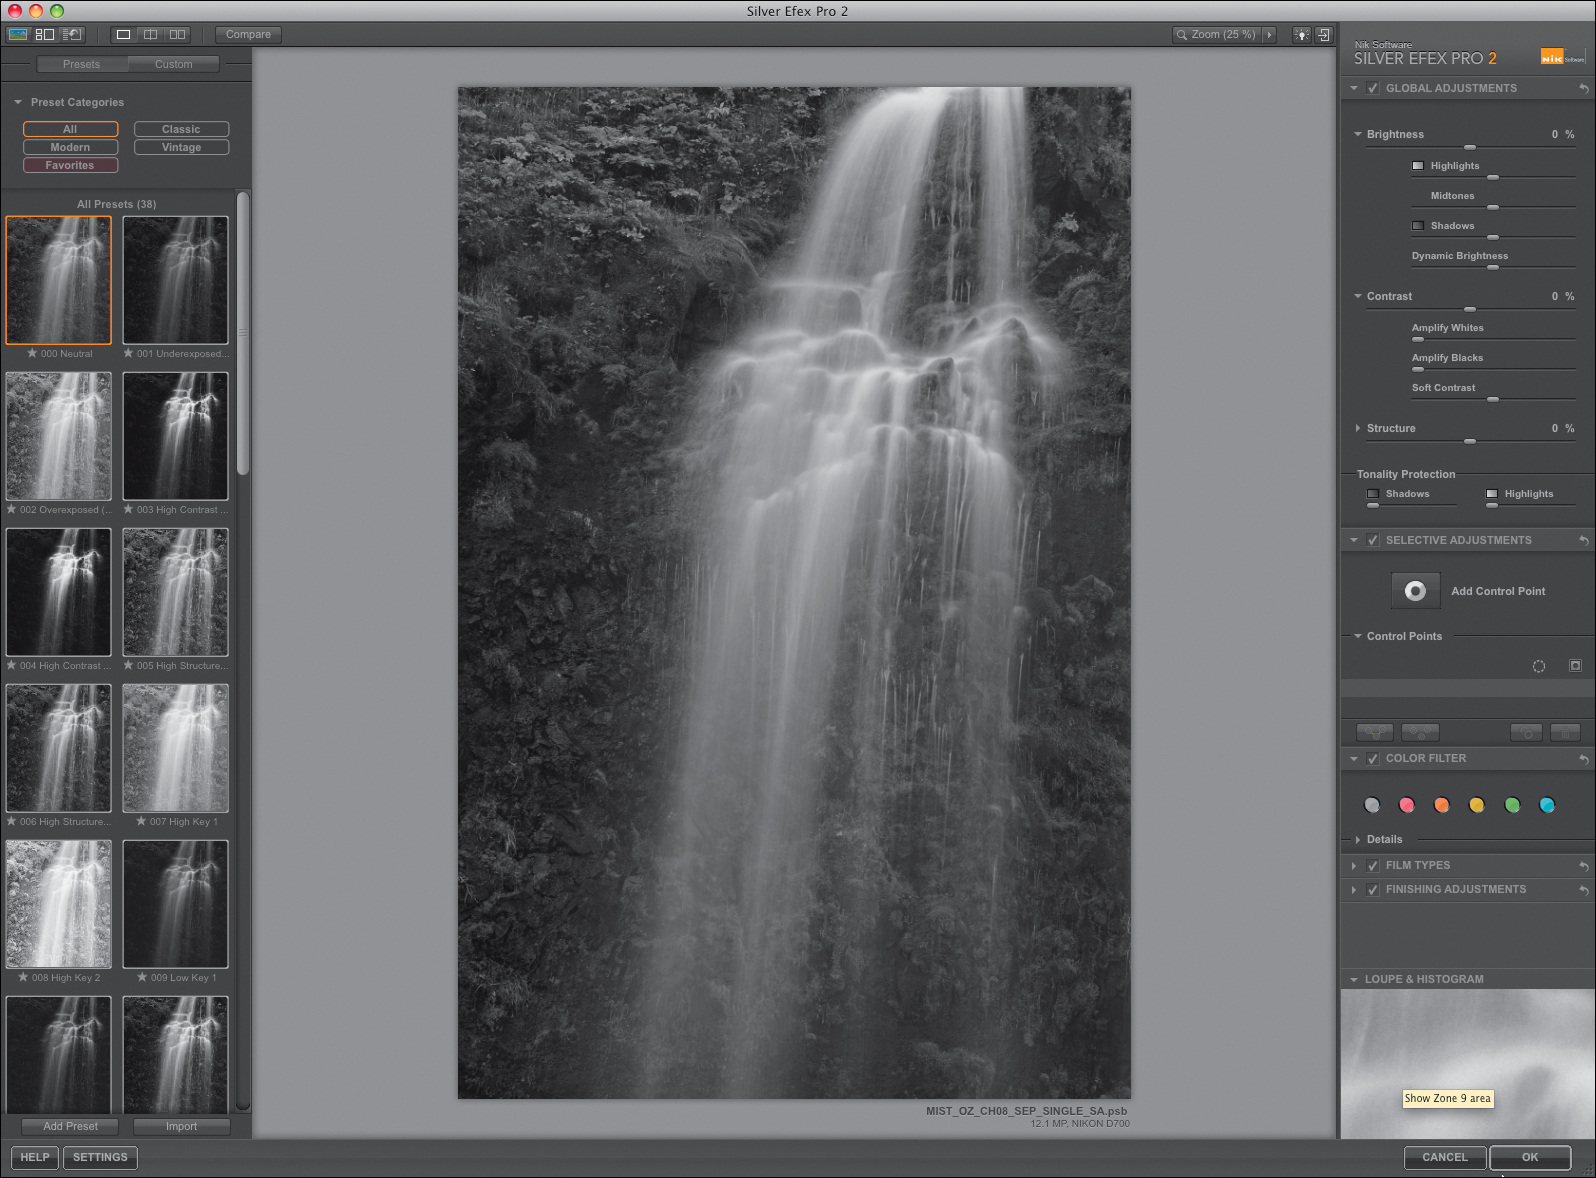Screen dimensions: 1596x1178
Task: Click the Add Preset button
Action: tap(71, 1126)
